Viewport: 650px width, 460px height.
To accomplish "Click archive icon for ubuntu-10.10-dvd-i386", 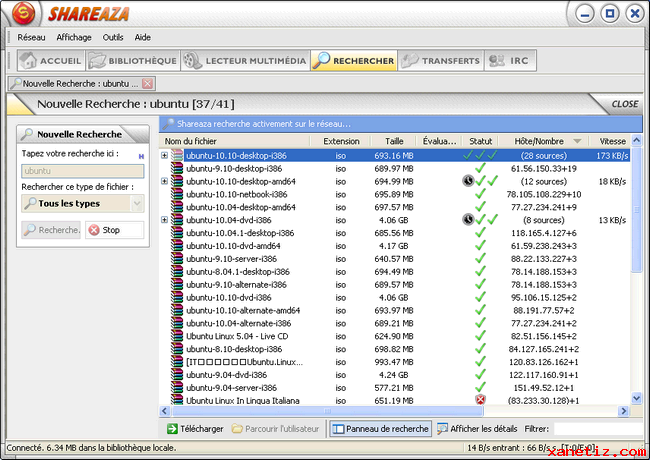I will pos(177,297).
